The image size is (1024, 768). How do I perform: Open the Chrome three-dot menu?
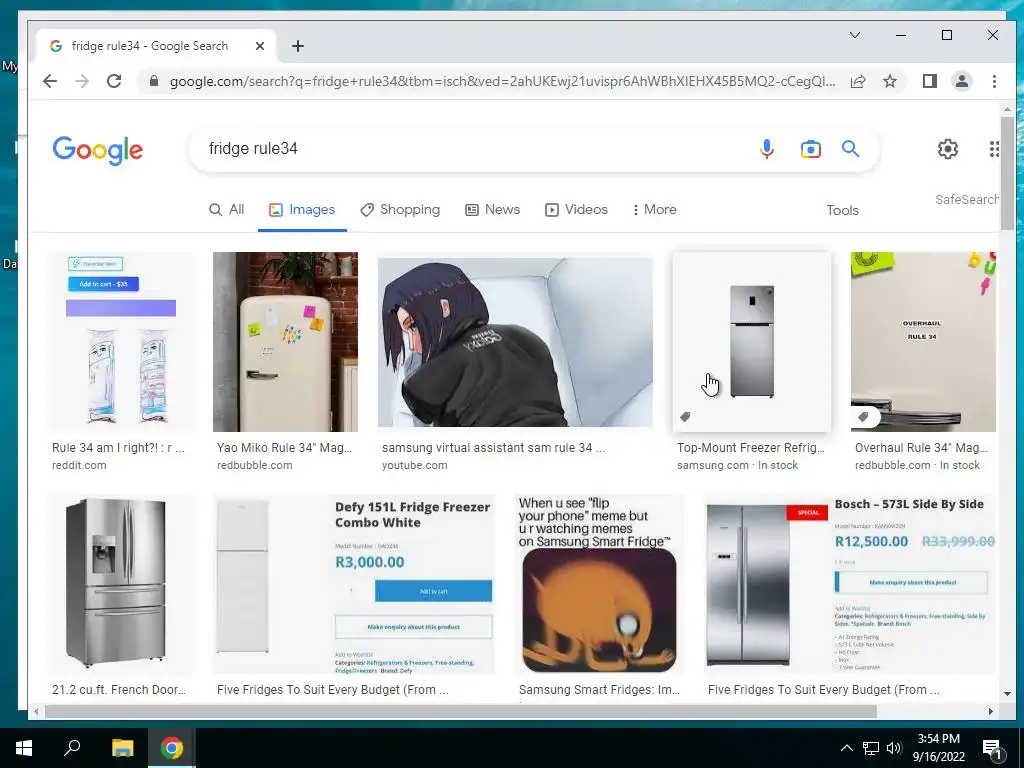[x=994, y=81]
